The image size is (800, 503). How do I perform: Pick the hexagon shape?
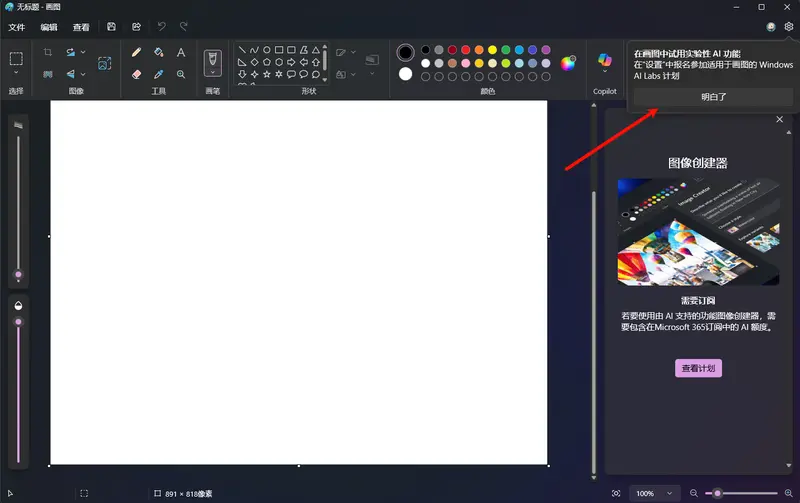click(279, 62)
